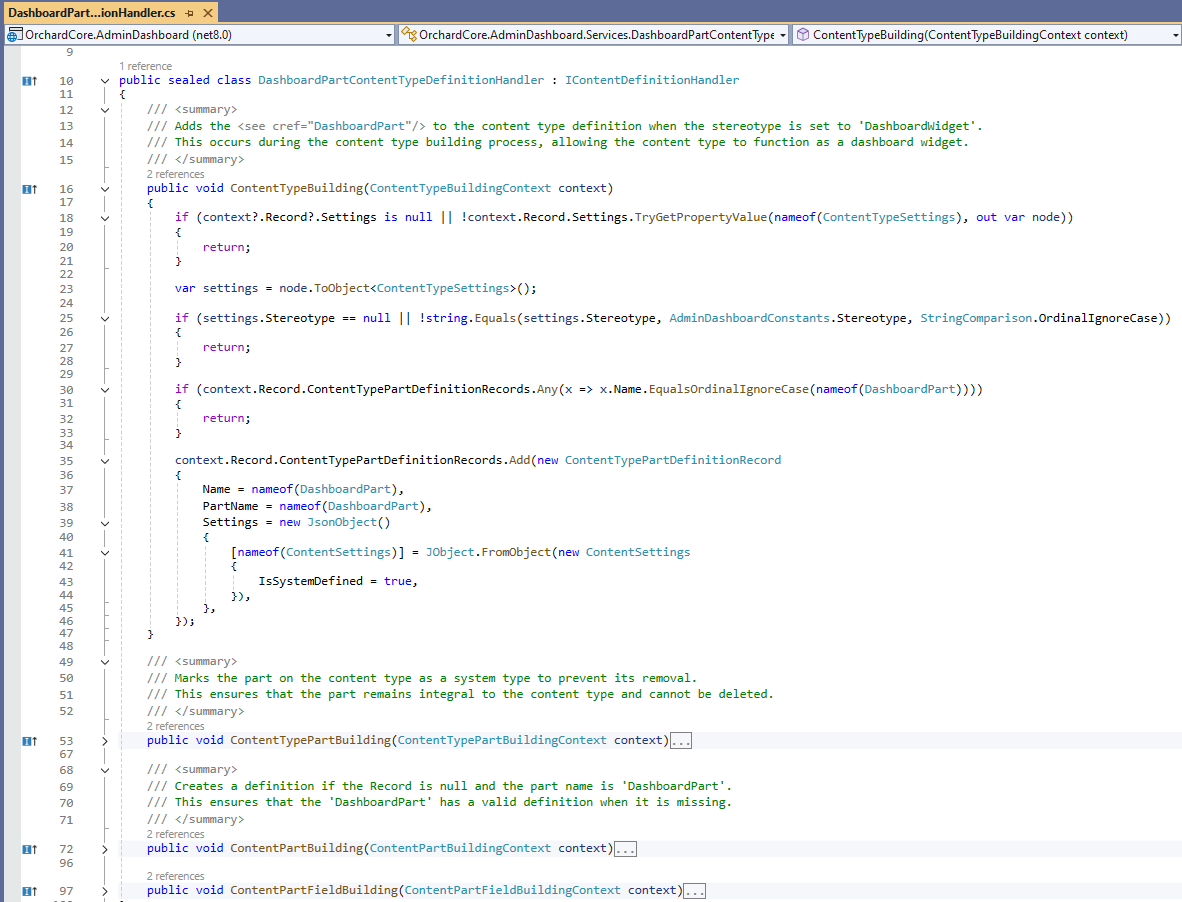Click the class icon in the type dropdown
The height and width of the screenshot is (902, 1182).
coord(409,35)
